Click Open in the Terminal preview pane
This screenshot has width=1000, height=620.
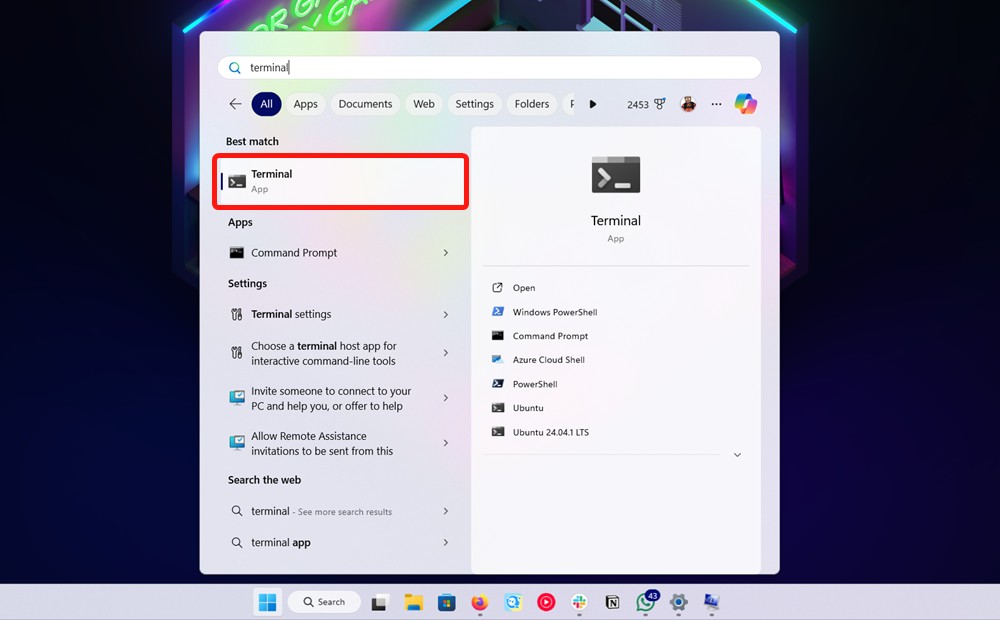click(513, 288)
